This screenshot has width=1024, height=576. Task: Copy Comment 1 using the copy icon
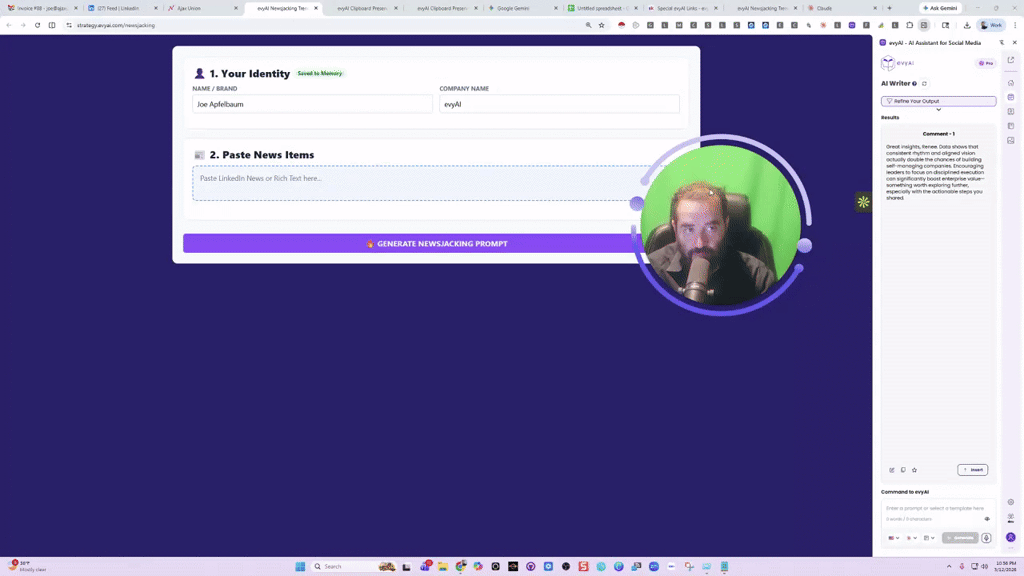pyautogui.click(x=903, y=470)
